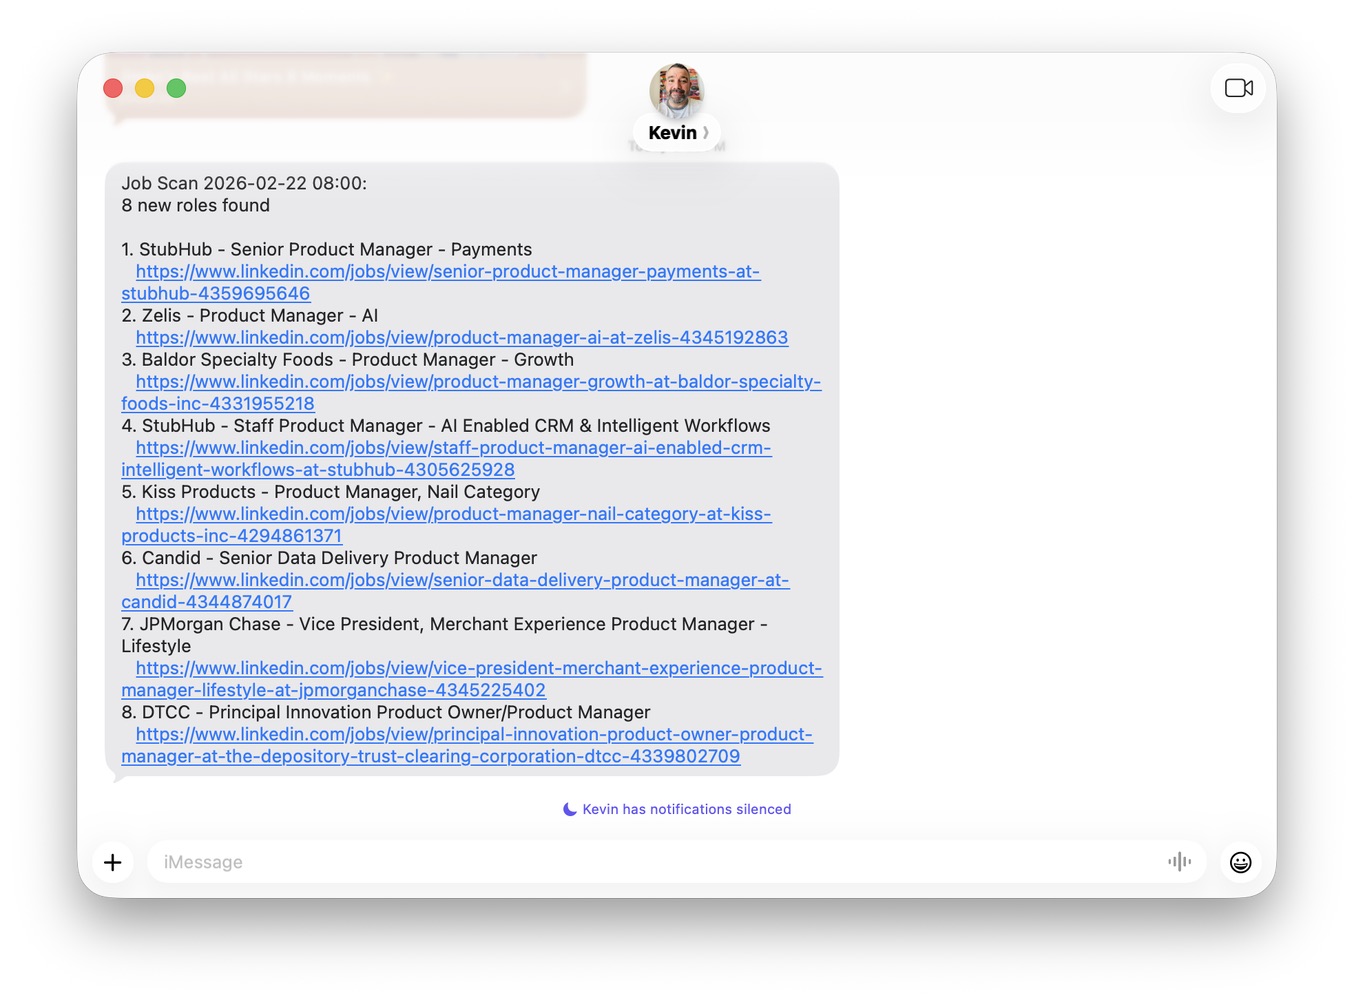Image resolution: width=1354 pixels, height=1000 pixels.
Task: Click 'Kevin has notifications silenced' notice
Action: pyautogui.click(x=686, y=809)
